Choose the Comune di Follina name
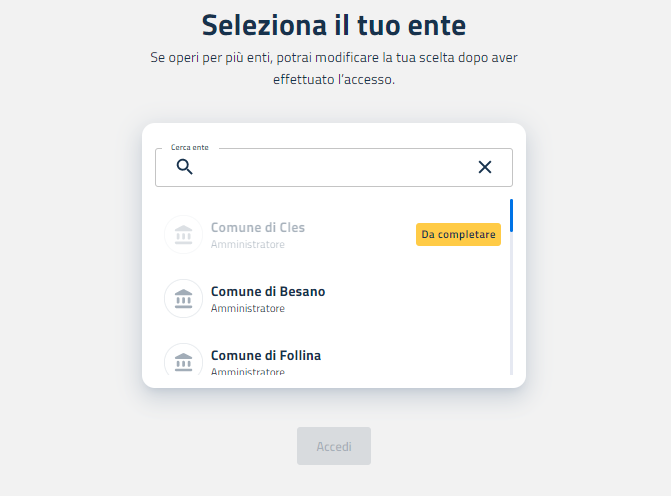 pyautogui.click(x=265, y=355)
